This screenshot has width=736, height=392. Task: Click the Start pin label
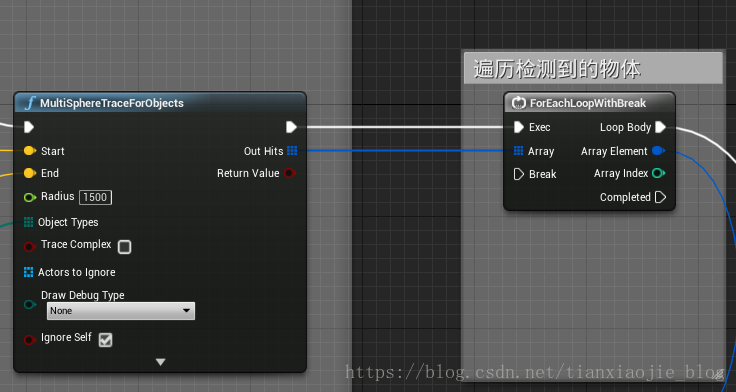[53, 151]
